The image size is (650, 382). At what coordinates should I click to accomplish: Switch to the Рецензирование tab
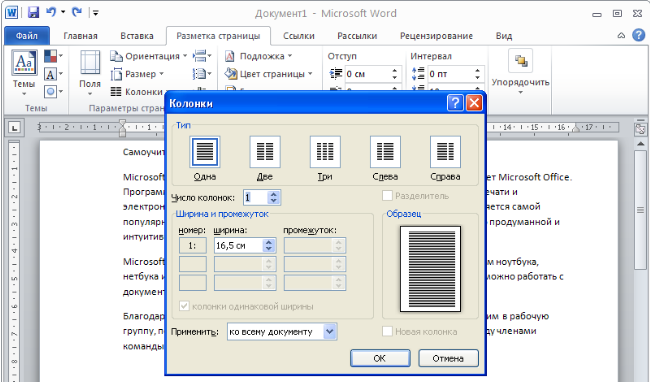(436, 36)
